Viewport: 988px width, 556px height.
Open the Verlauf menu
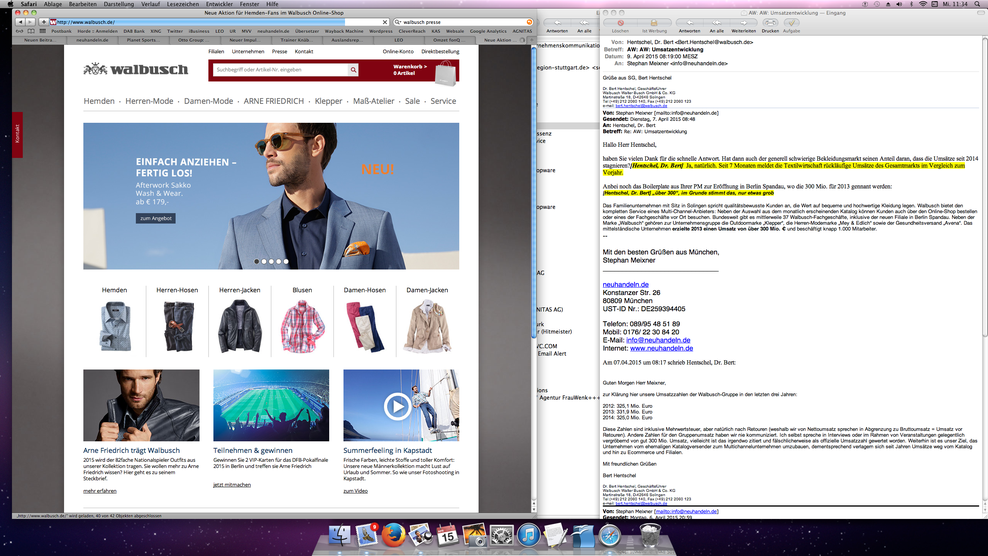point(150,4)
